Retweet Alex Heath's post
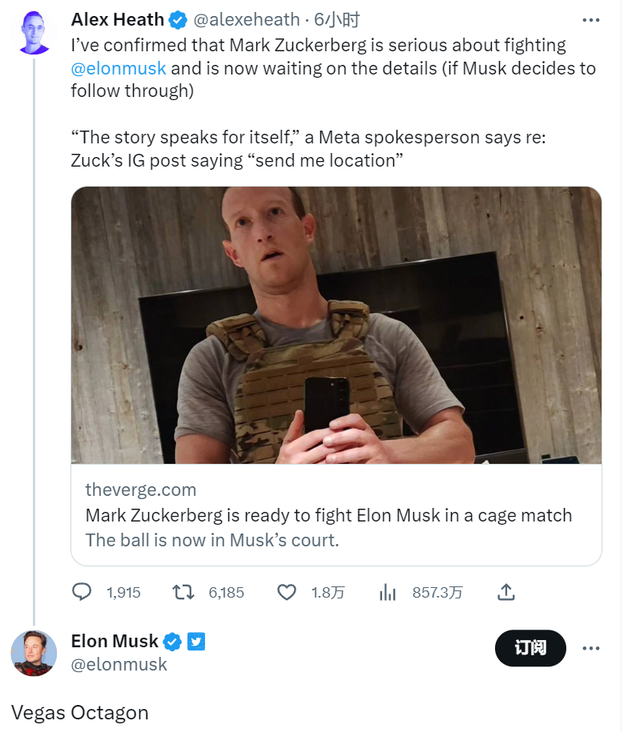The height and width of the screenshot is (733, 640). tap(184, 592)
